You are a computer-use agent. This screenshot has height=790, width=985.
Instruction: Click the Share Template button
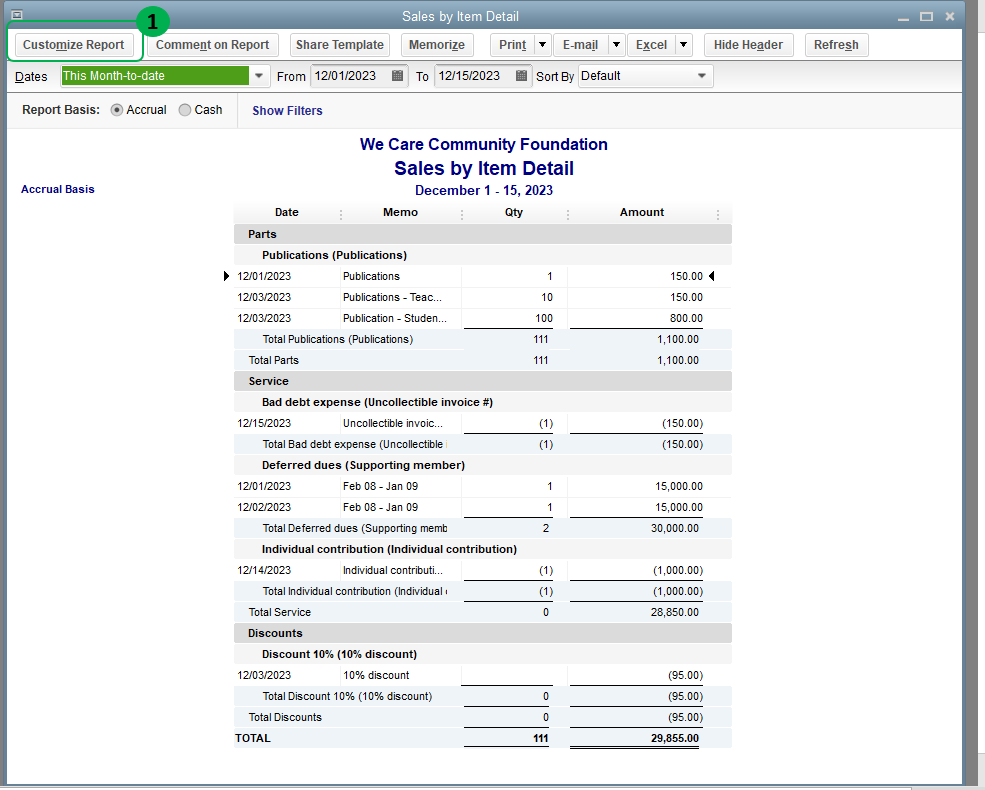point(340,45)
